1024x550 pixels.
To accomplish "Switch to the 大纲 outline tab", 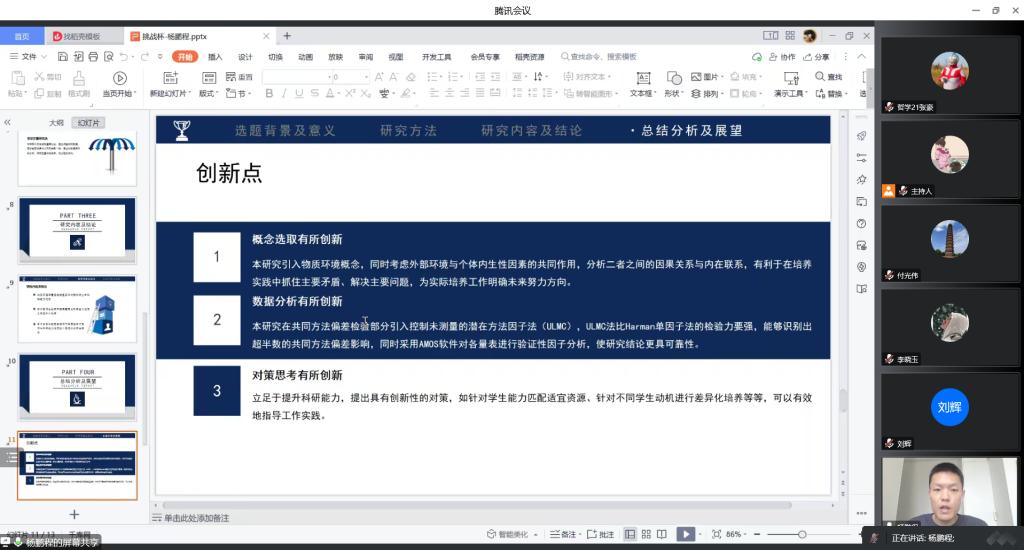I will (x=56, y=123).
